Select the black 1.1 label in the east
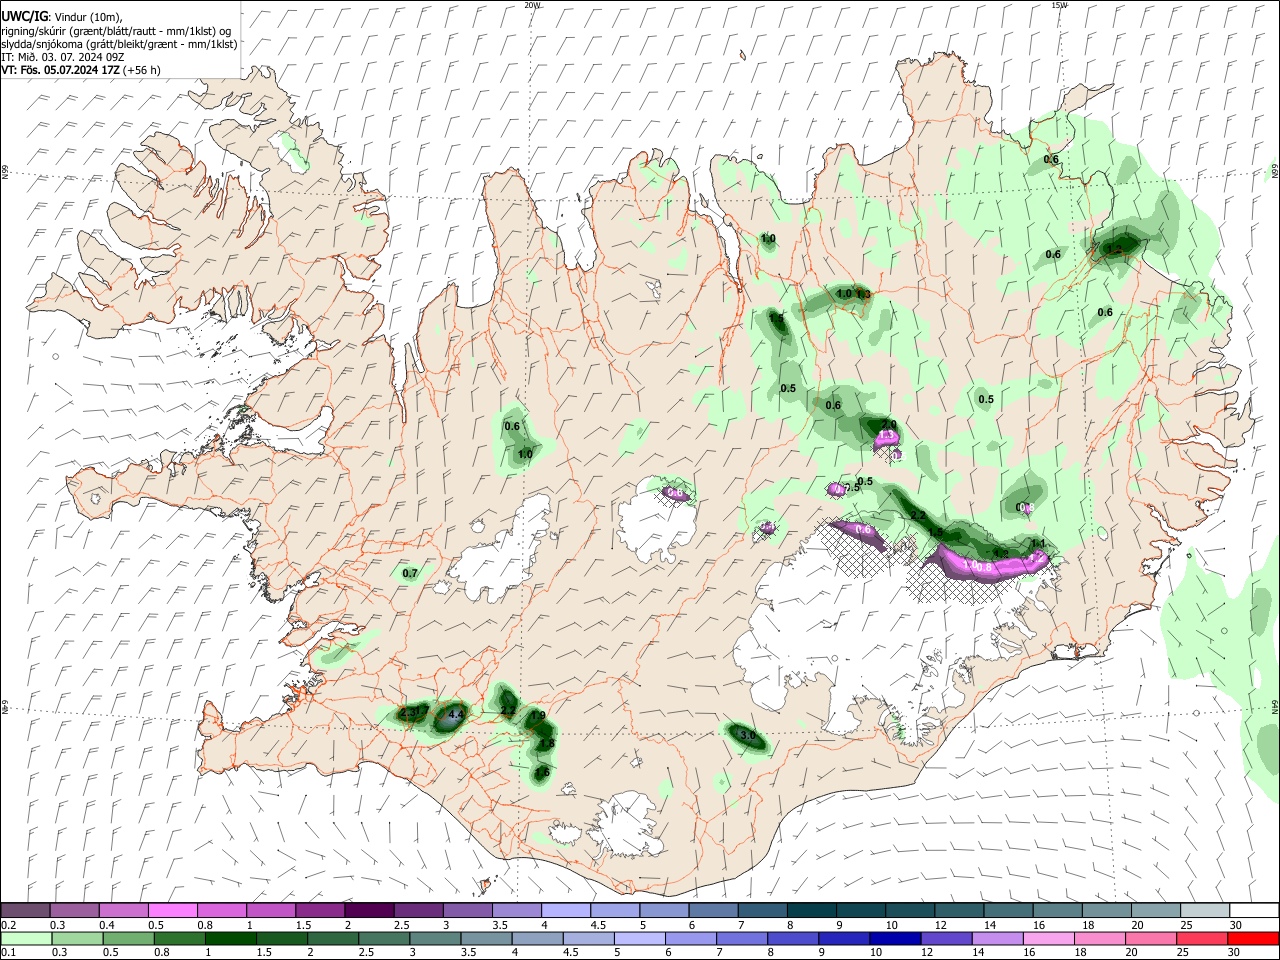The image size is (1280, 960). (1038, 543)
